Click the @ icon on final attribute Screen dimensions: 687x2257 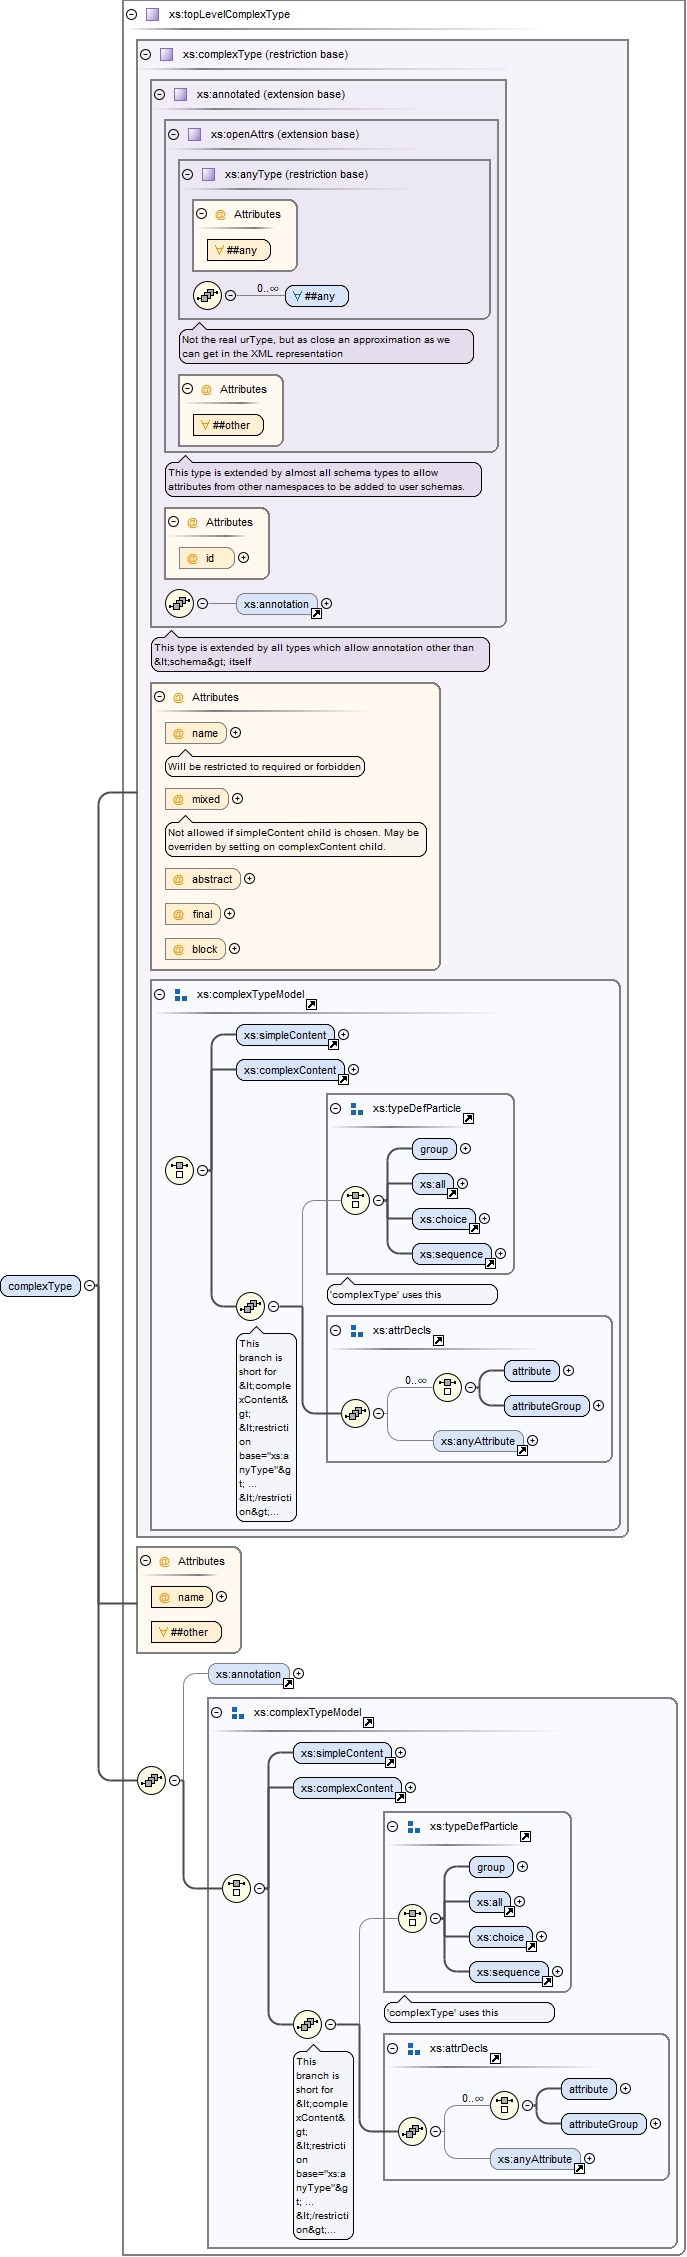178,914
